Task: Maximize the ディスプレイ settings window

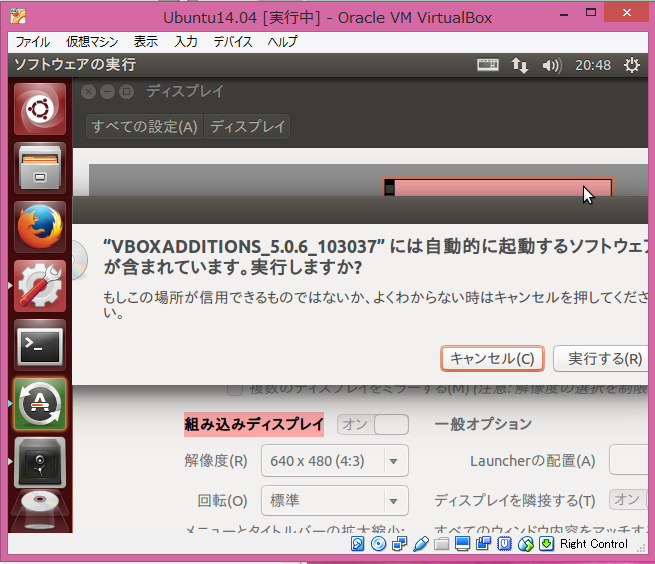Action: click(126, 91)
